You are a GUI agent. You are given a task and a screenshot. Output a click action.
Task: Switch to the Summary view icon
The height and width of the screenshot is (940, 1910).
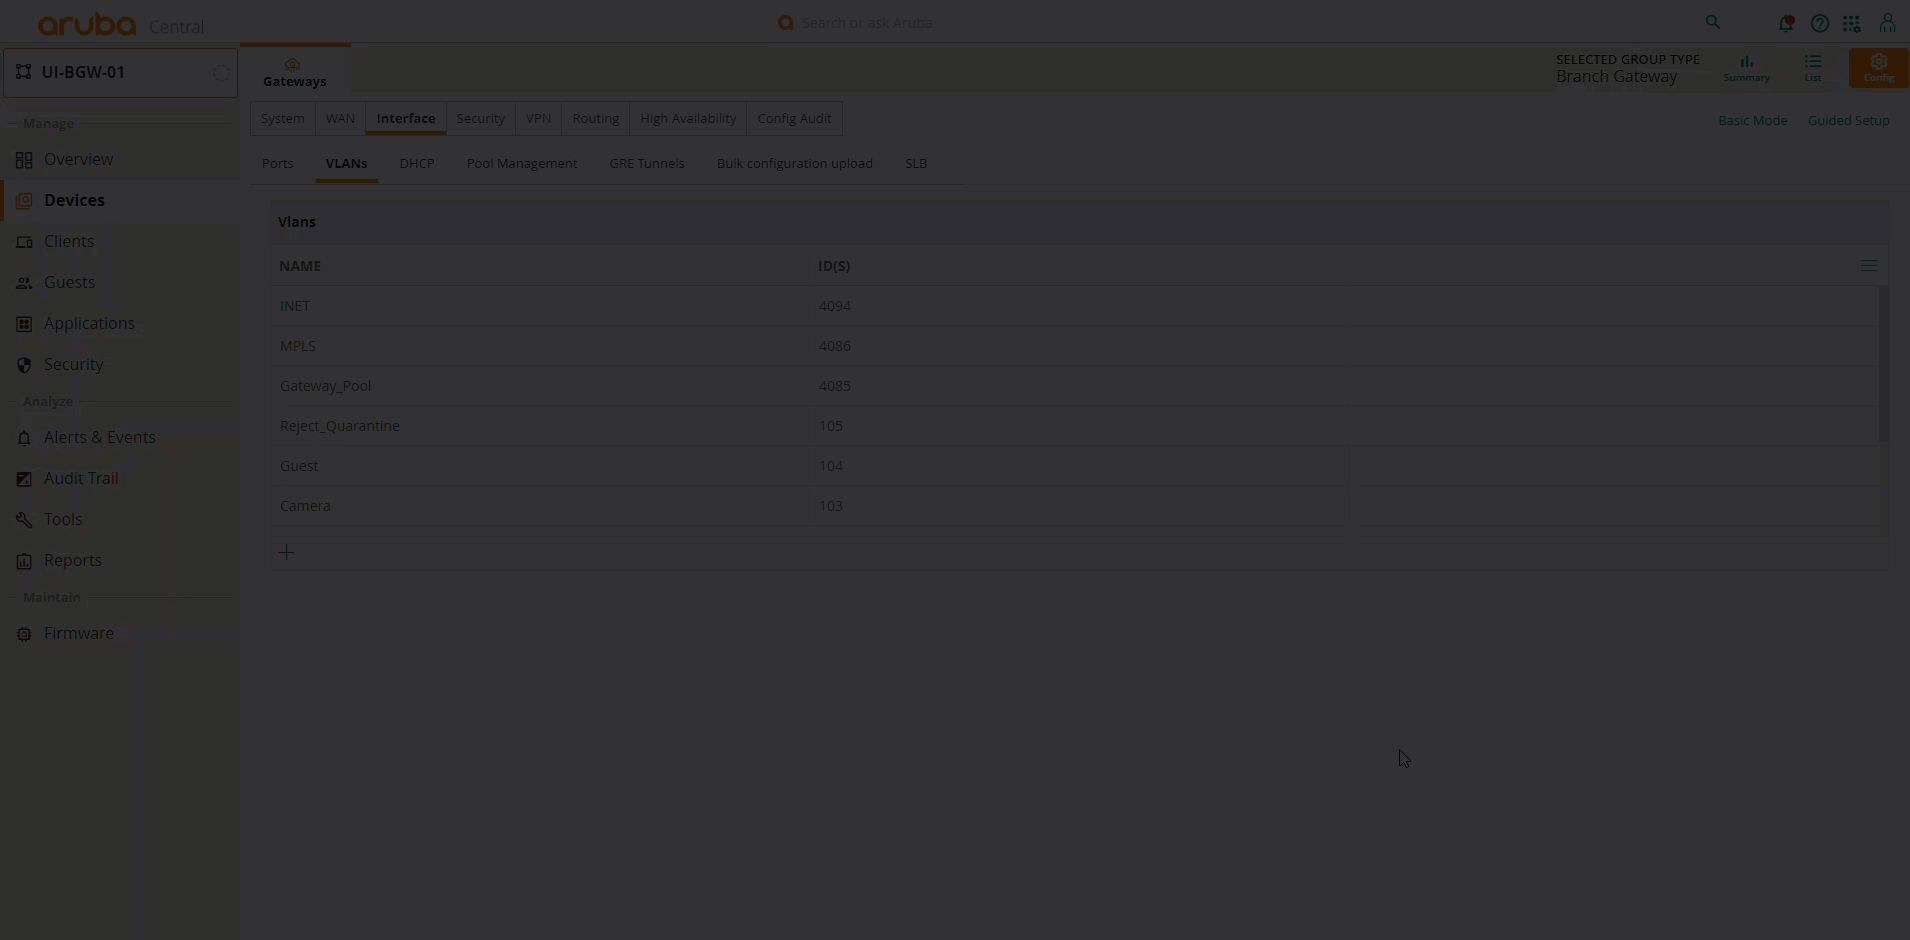pos(1746,68)
